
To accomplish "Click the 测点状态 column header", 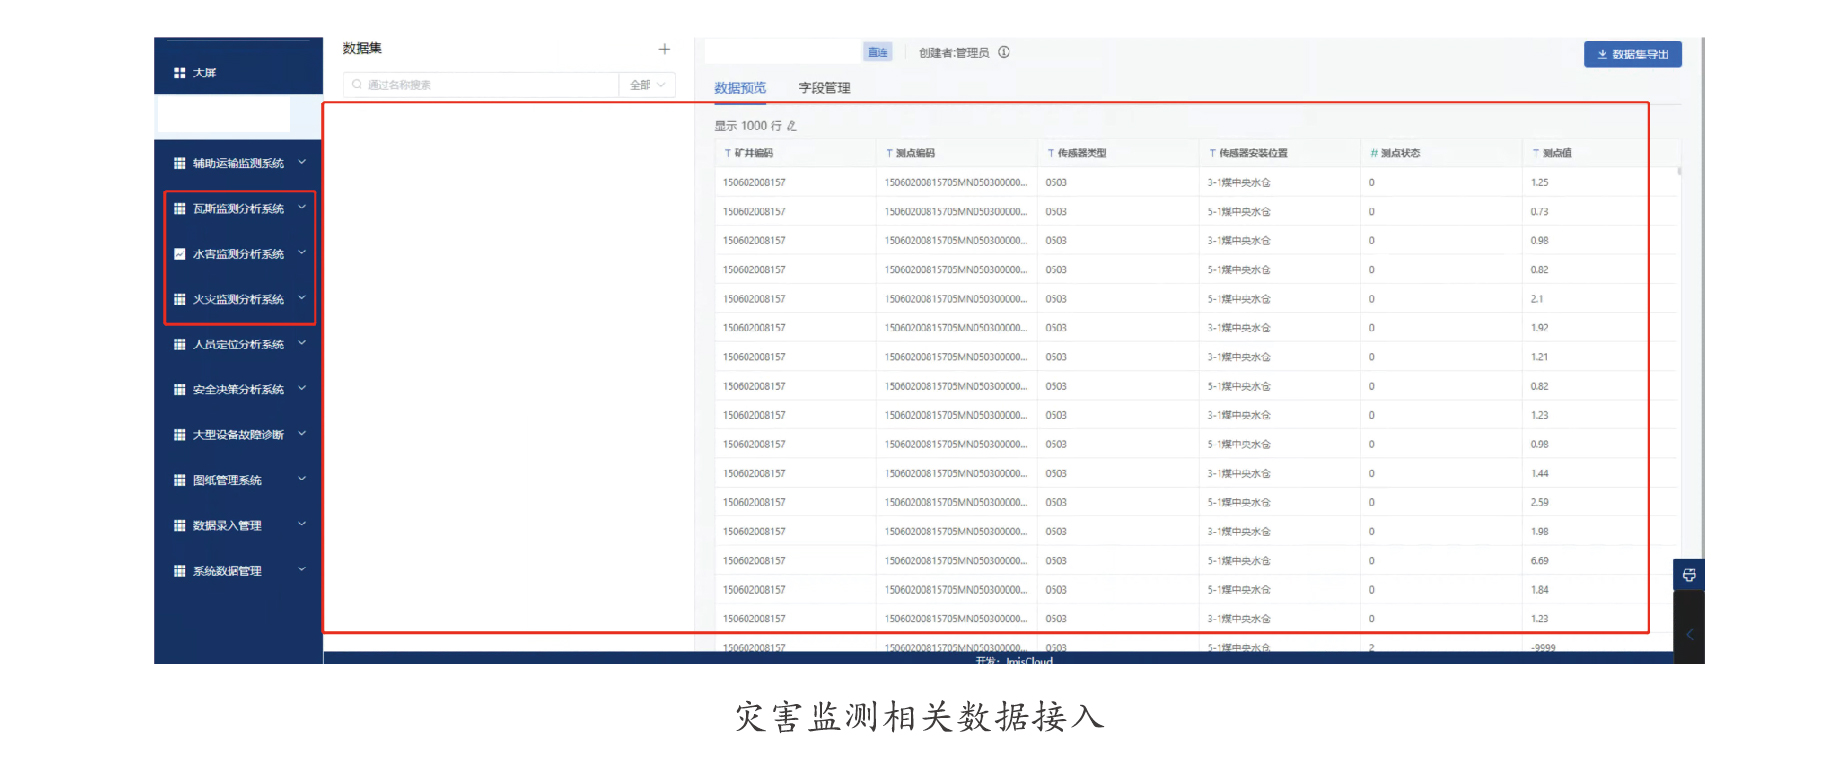I will click(1400, 153).
